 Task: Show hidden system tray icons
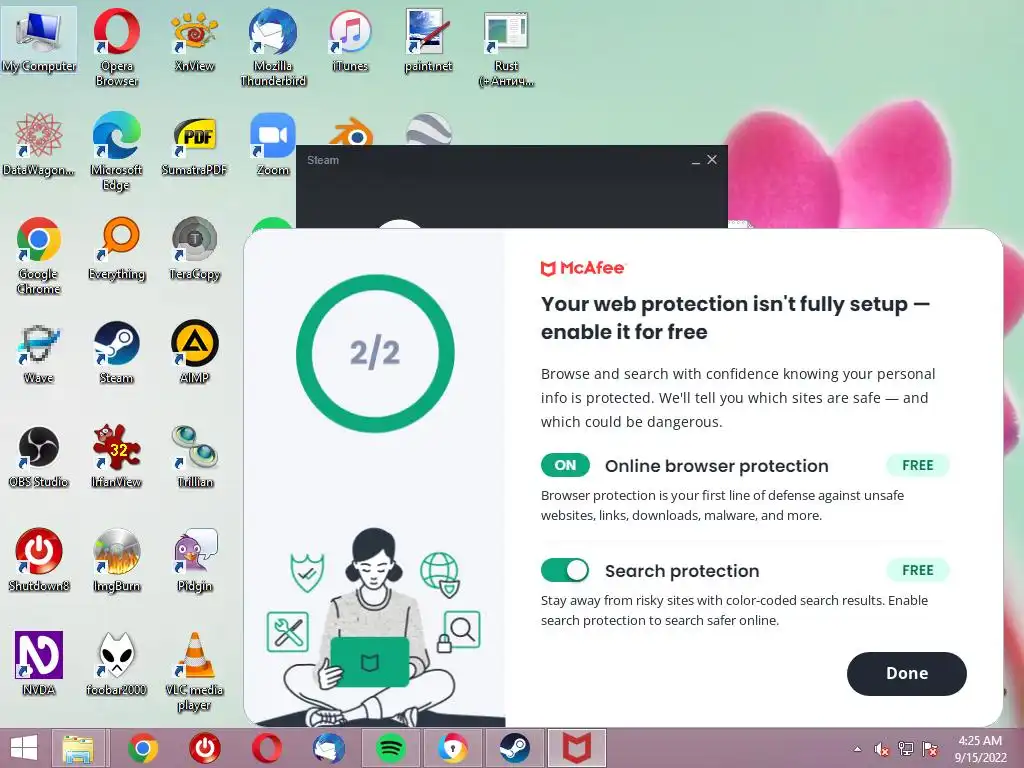coord(857,749)
